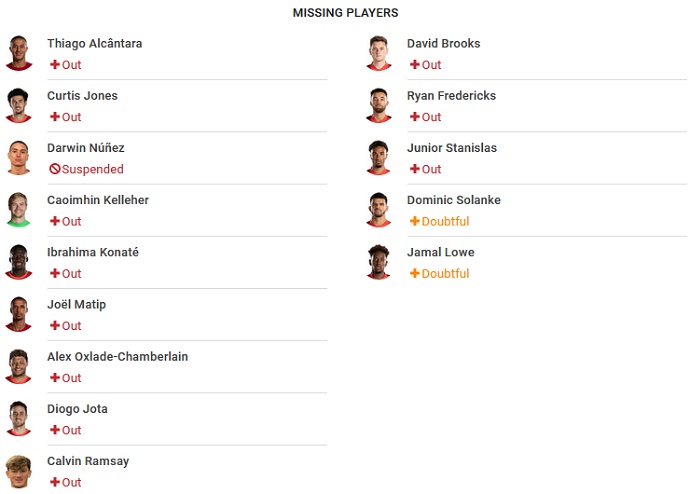Select Dominic Solanke's avatar photo

(x=378, y=210)
